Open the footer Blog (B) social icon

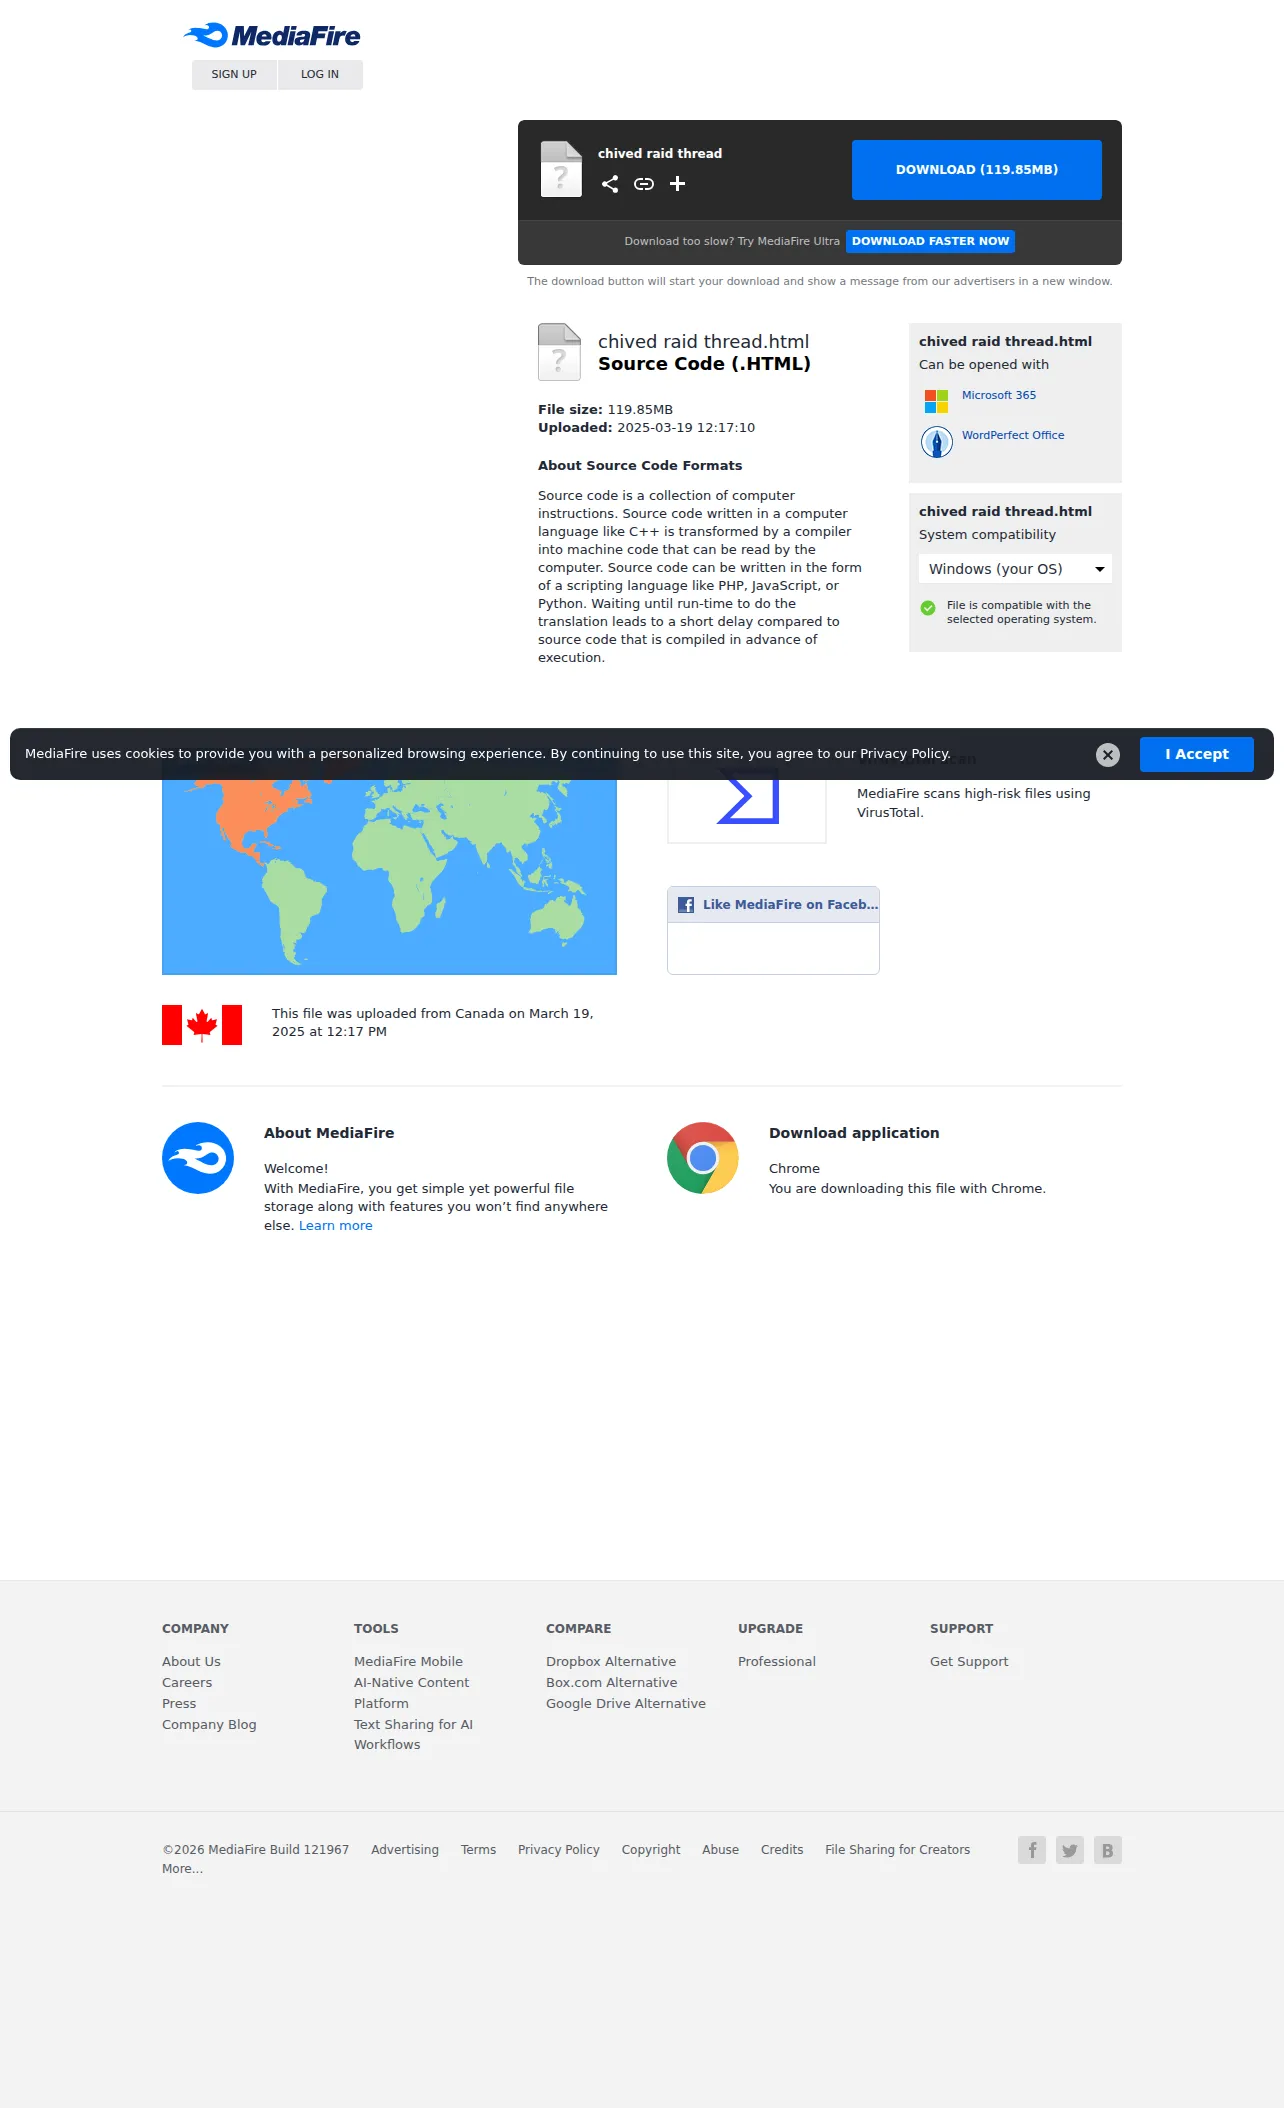point(1108,1850)
